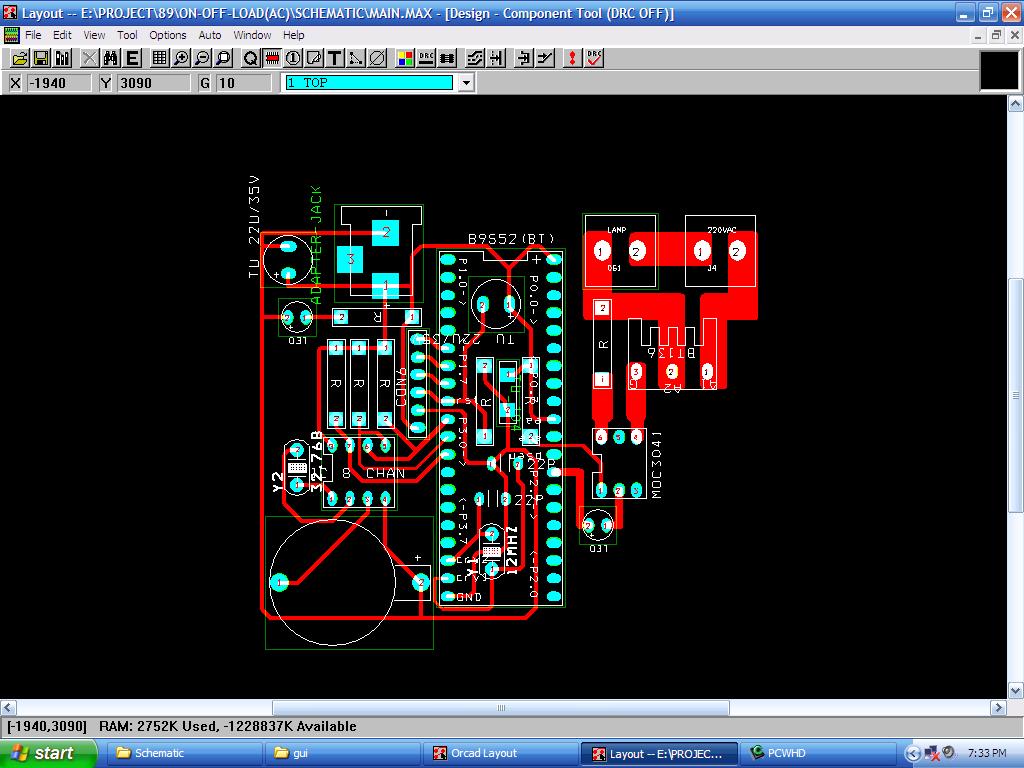Image resolution: width=1024 pixels, height=768 pixels.
Task: Select the Obstacle tool icon
Action: coord(314,59)
